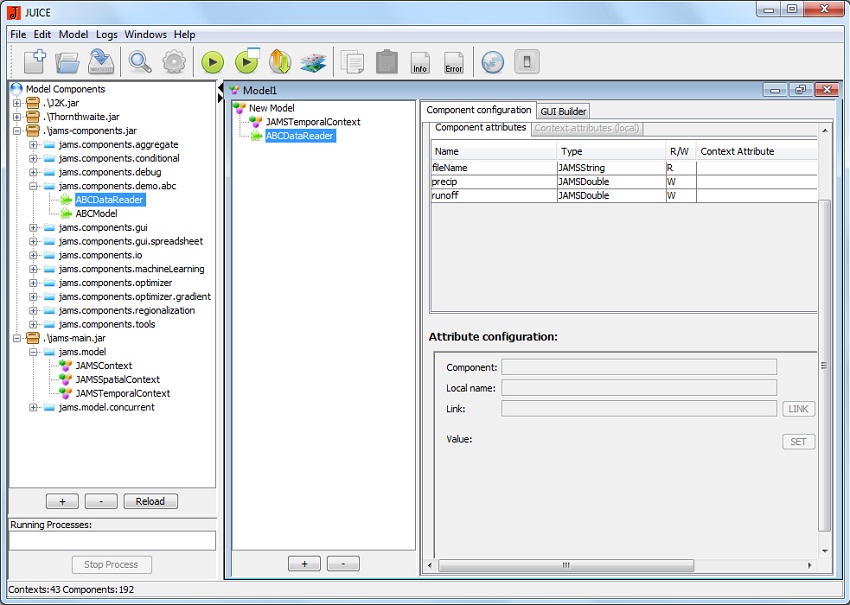850x605 pixels.
Task: Run the model with the green play icon
Action: (211, 62)
